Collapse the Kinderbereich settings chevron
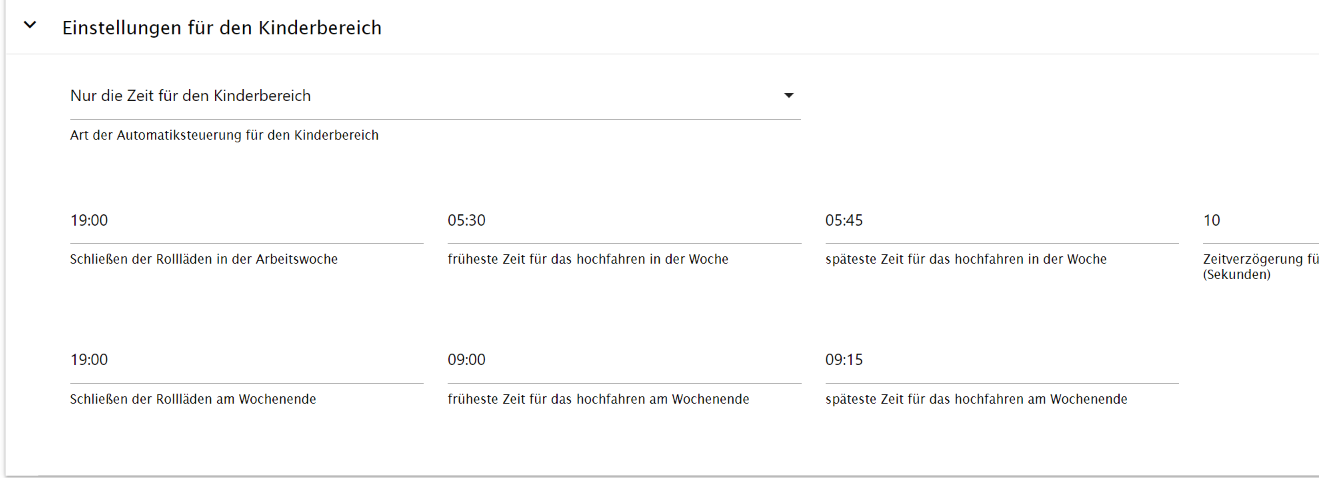The width and height of the screenshot is (1319, 478). coord(30,26)
